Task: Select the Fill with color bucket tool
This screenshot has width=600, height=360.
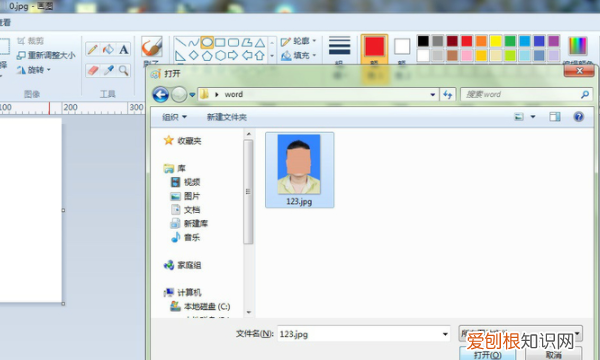Action: (x=108, y=49)
